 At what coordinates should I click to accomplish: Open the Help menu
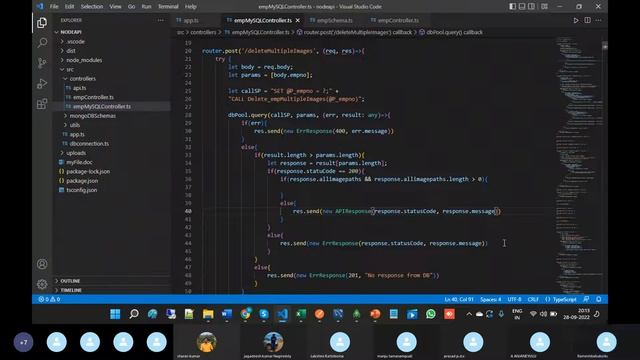click(x=191, y=7)
